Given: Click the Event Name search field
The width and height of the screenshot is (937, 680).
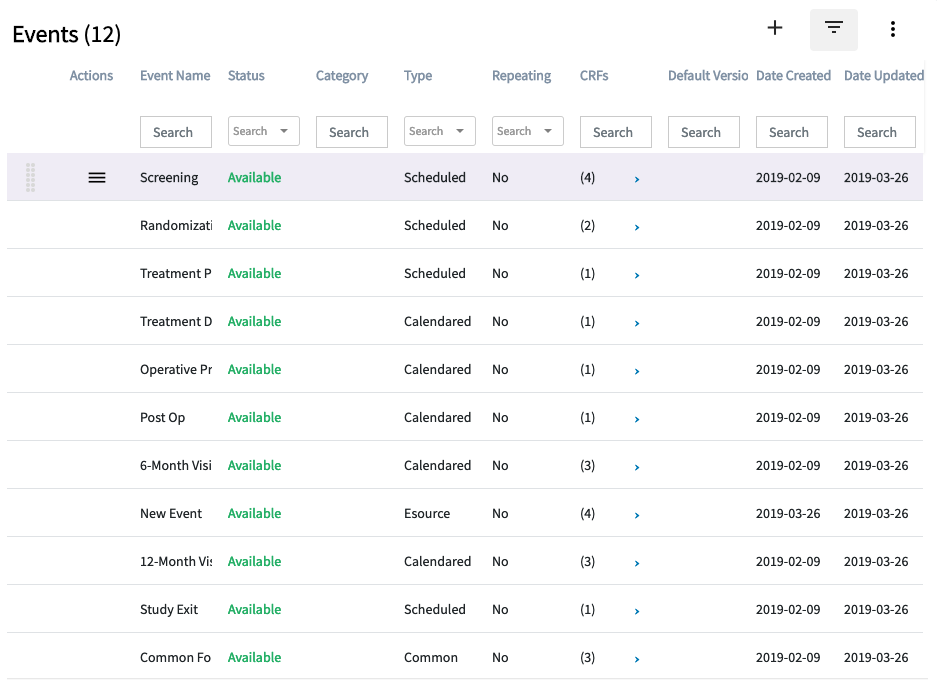Looking at the screenshot, I should point(175,132).
